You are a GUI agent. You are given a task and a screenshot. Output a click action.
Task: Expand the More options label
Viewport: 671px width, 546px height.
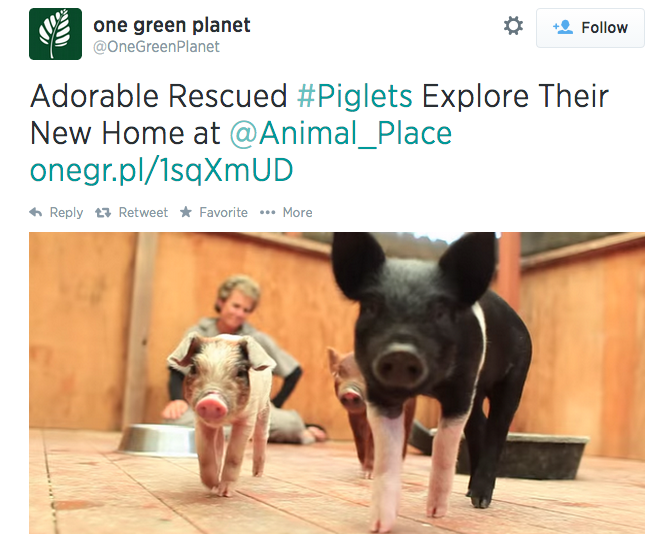297,212
